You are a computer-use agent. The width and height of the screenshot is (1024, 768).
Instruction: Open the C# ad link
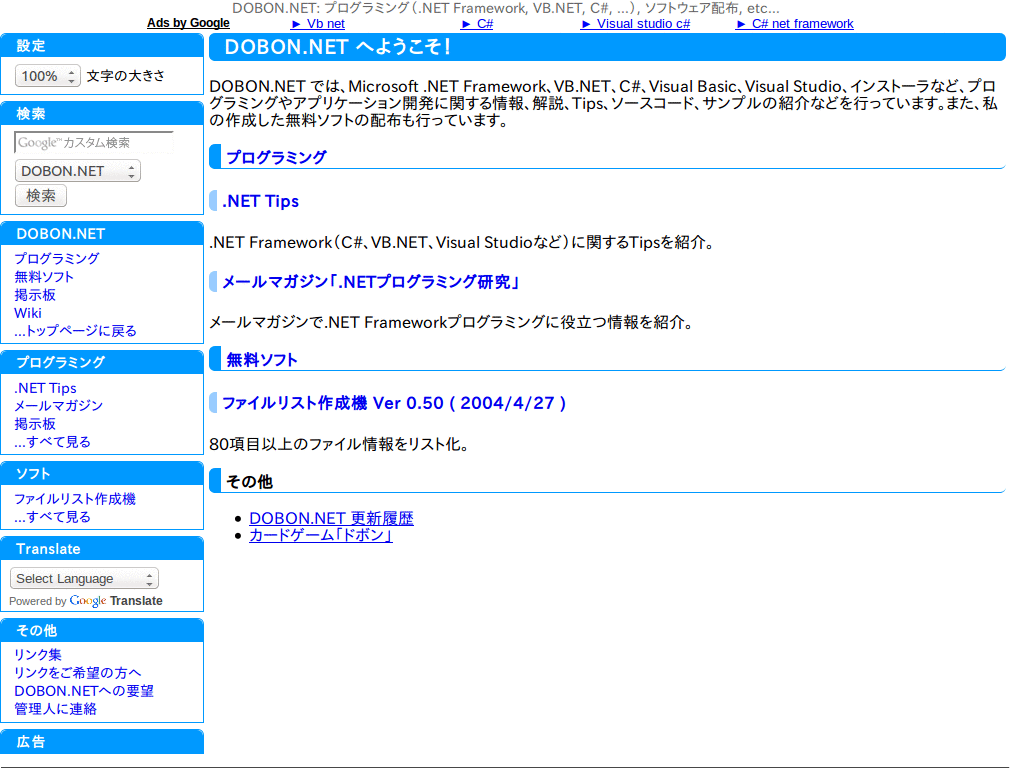pos(477,24)
